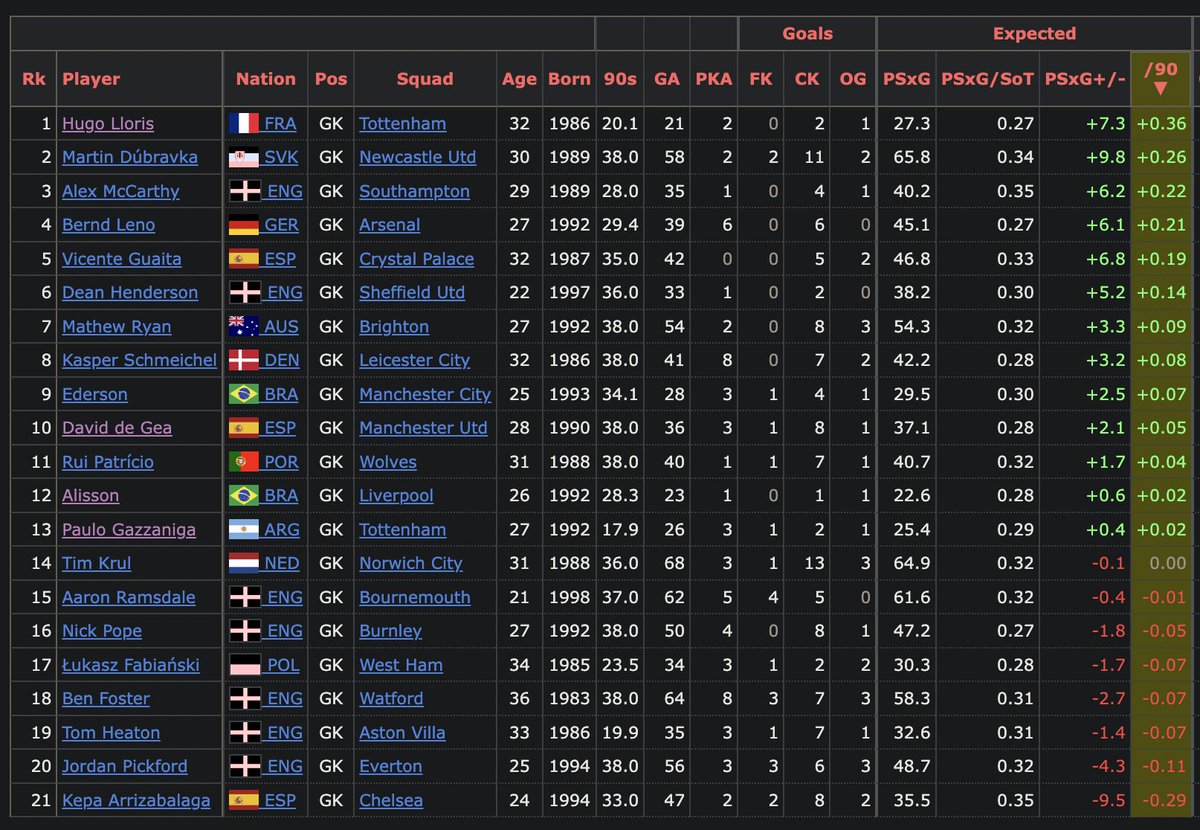Open GER nation link

pos(281,225)
